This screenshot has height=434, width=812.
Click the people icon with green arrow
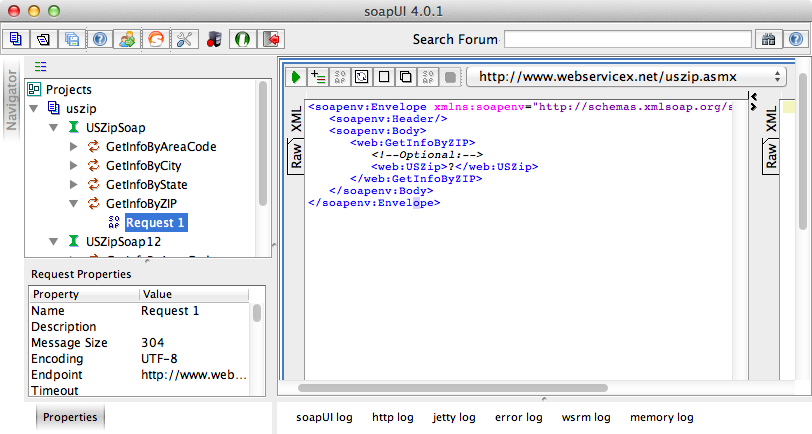point(127,39)
